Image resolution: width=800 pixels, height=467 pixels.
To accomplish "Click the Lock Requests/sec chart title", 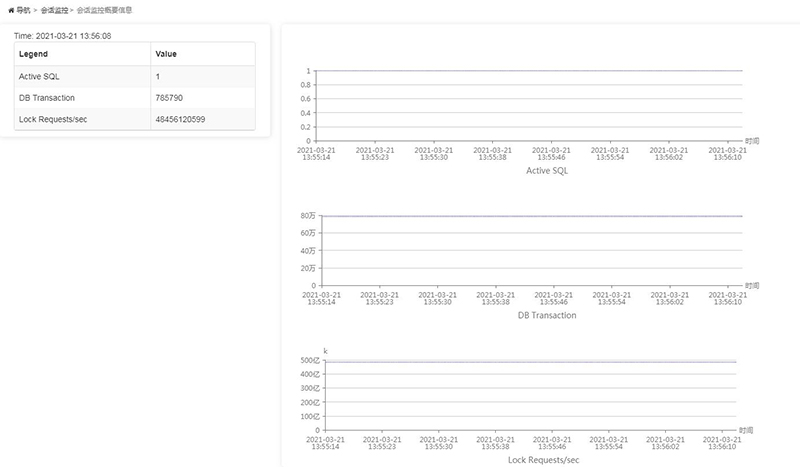I will (x=543, y=460).
